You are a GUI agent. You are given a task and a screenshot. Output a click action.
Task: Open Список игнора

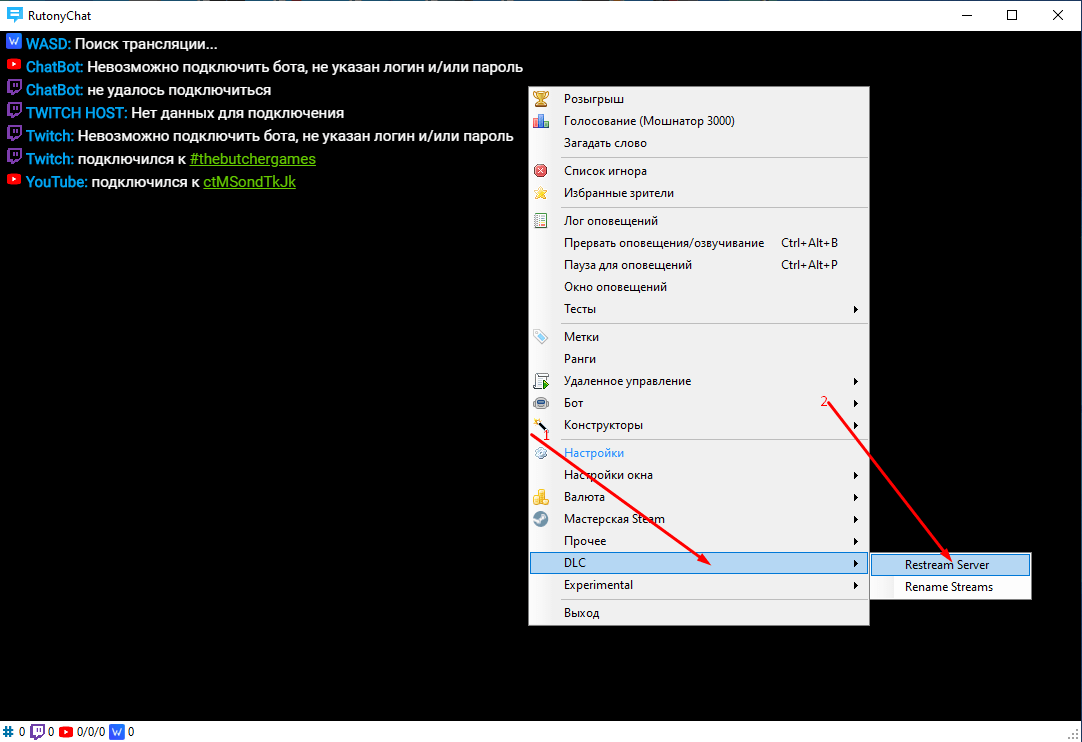[x=698, y=170]
